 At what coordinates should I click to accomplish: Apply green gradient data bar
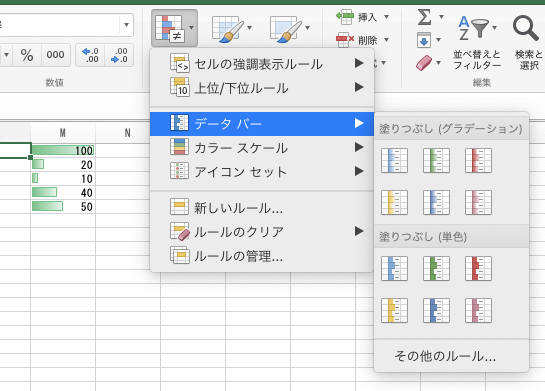click(x=437, y=161)
